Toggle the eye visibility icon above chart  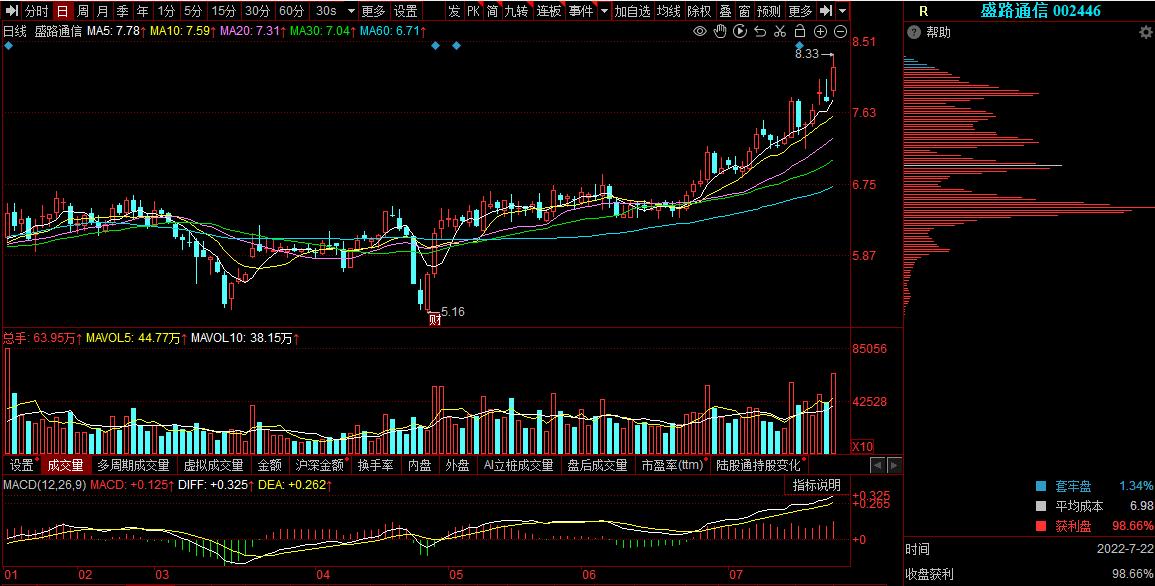(x=700, y=31)
